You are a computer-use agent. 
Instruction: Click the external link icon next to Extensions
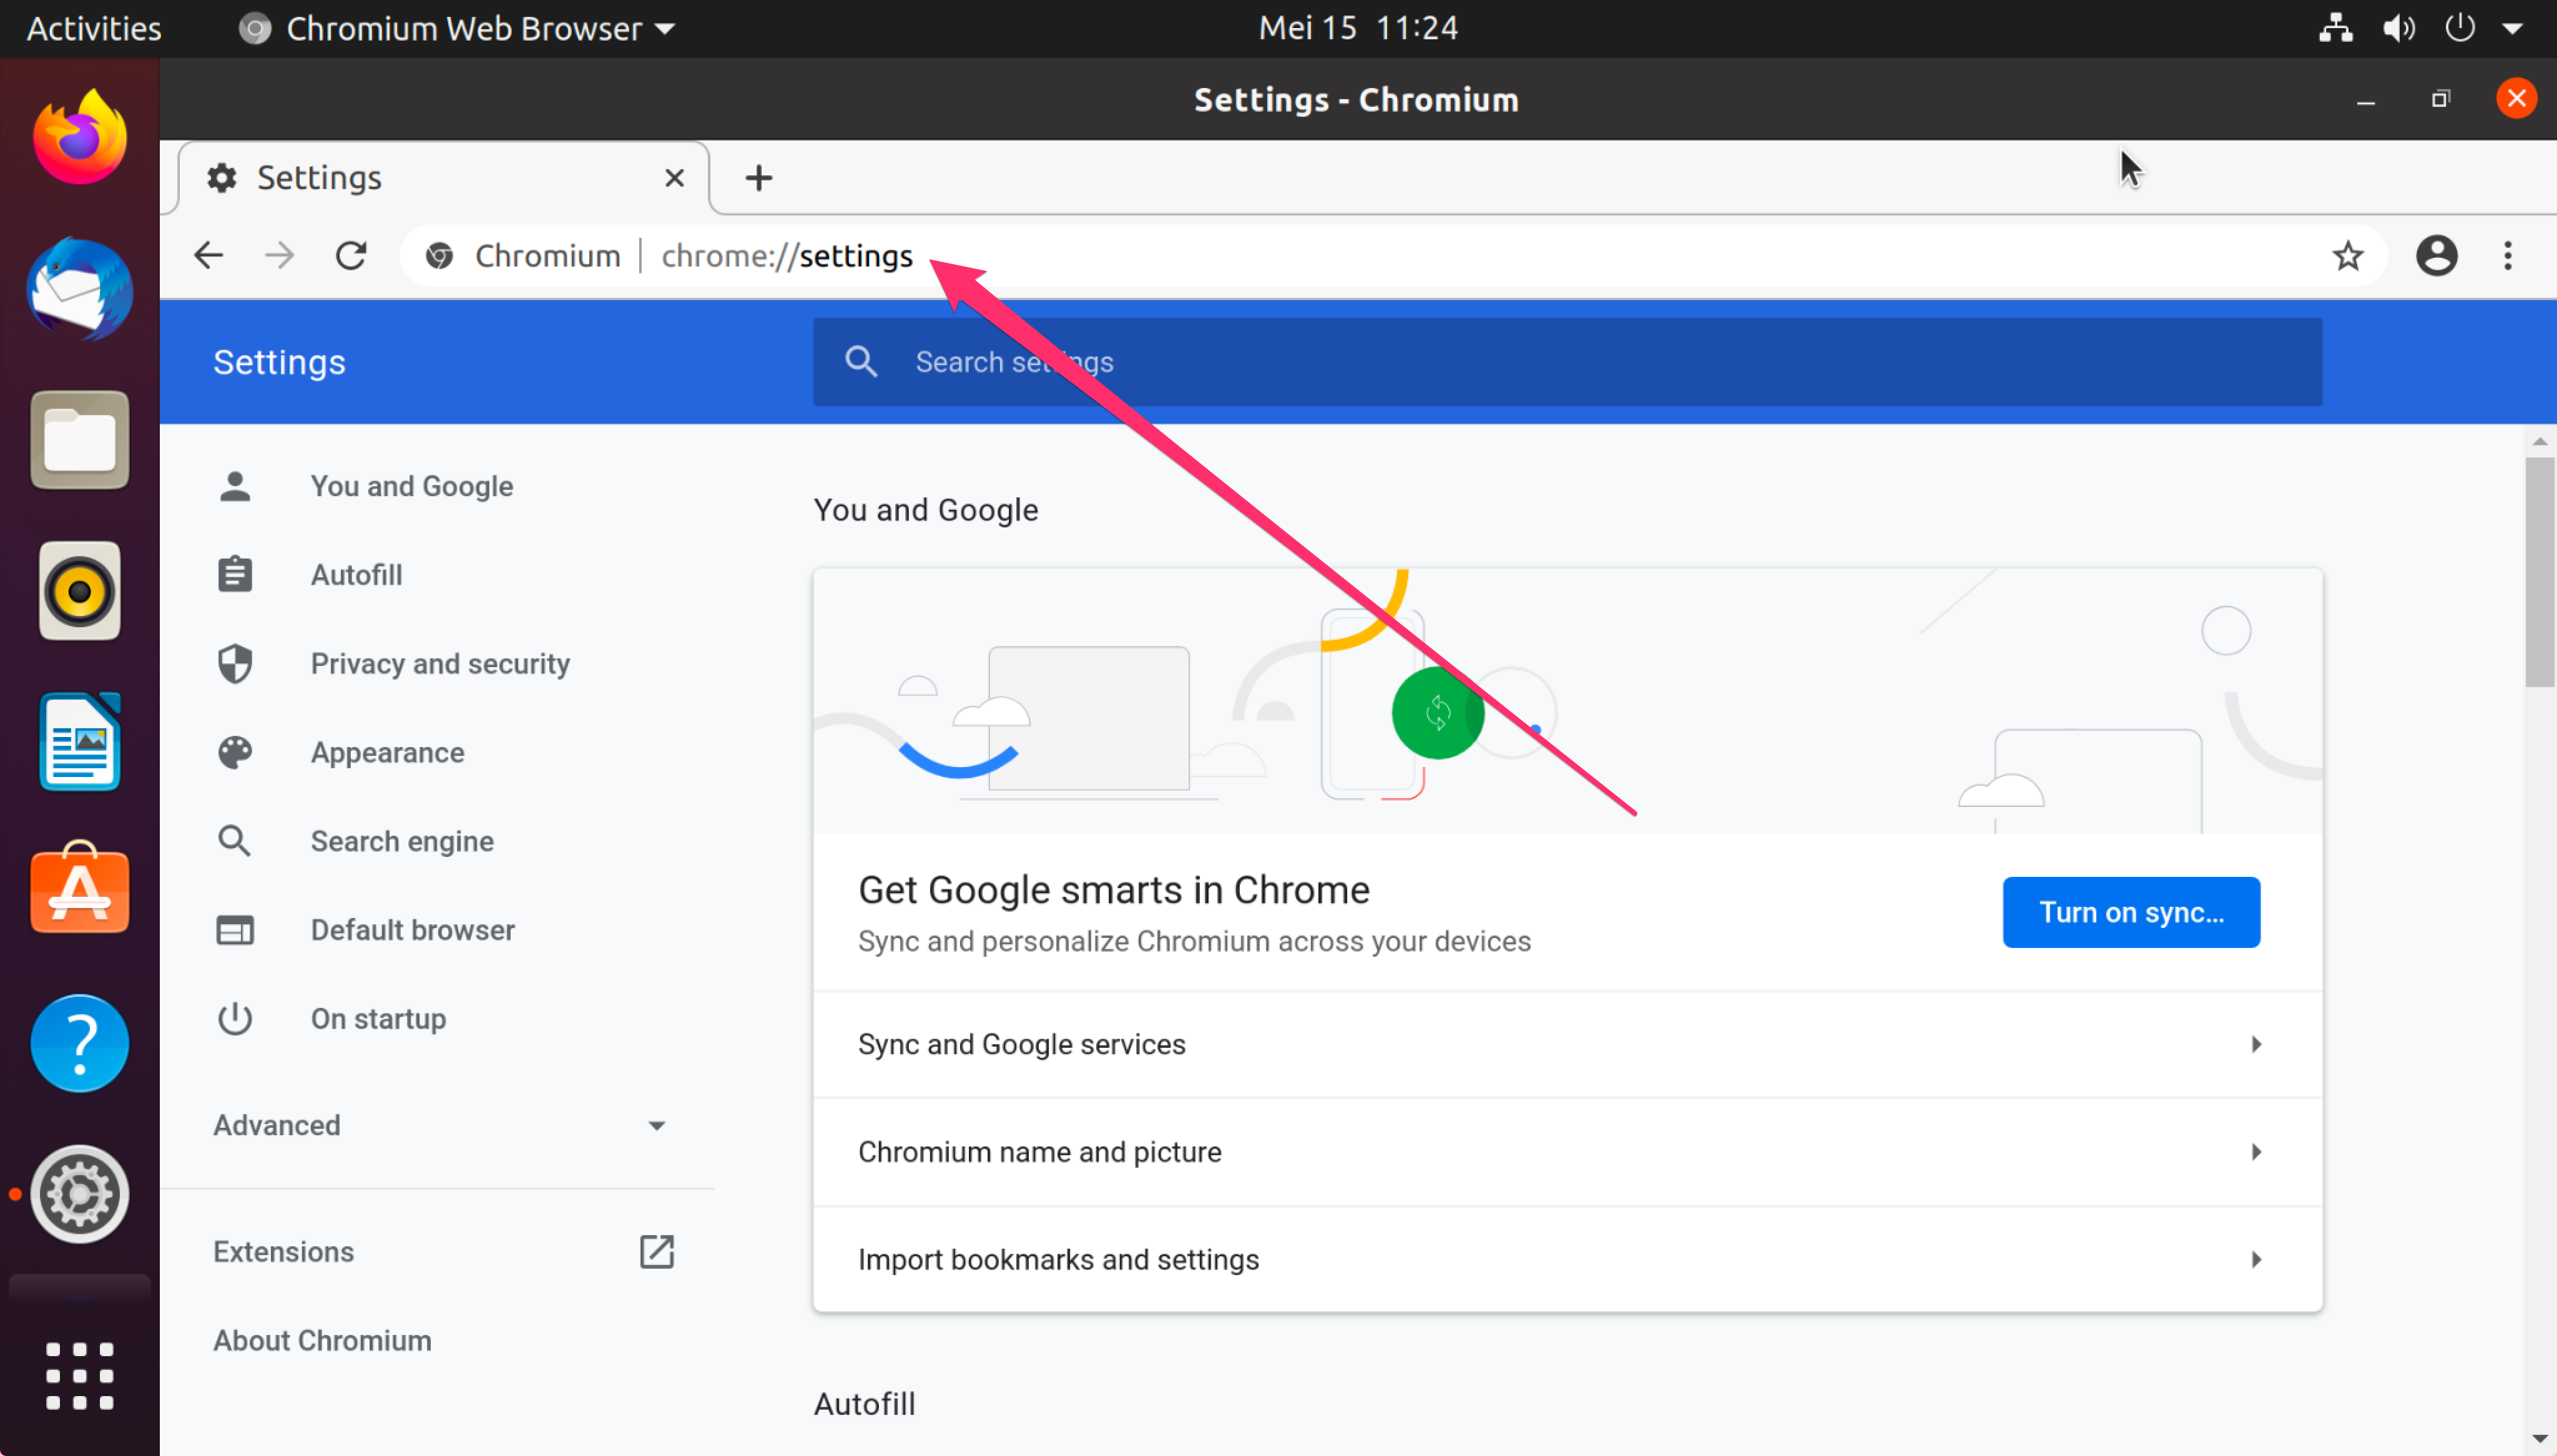[657, 1252]
